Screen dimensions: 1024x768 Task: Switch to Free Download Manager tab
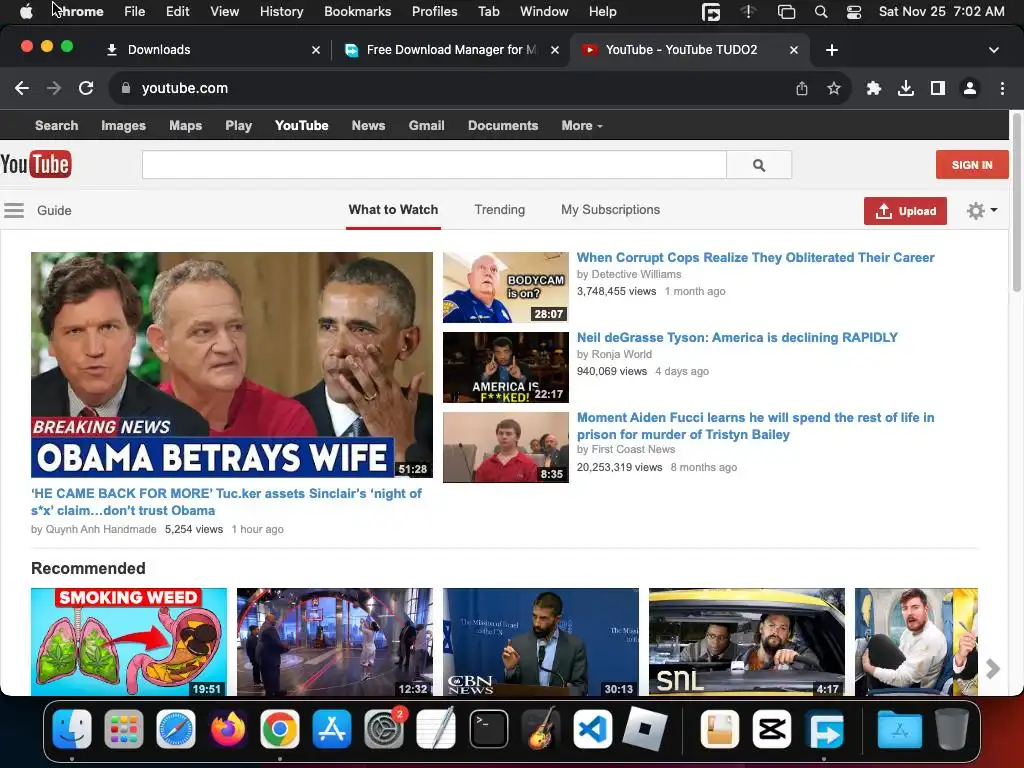[x=451, y=50]
